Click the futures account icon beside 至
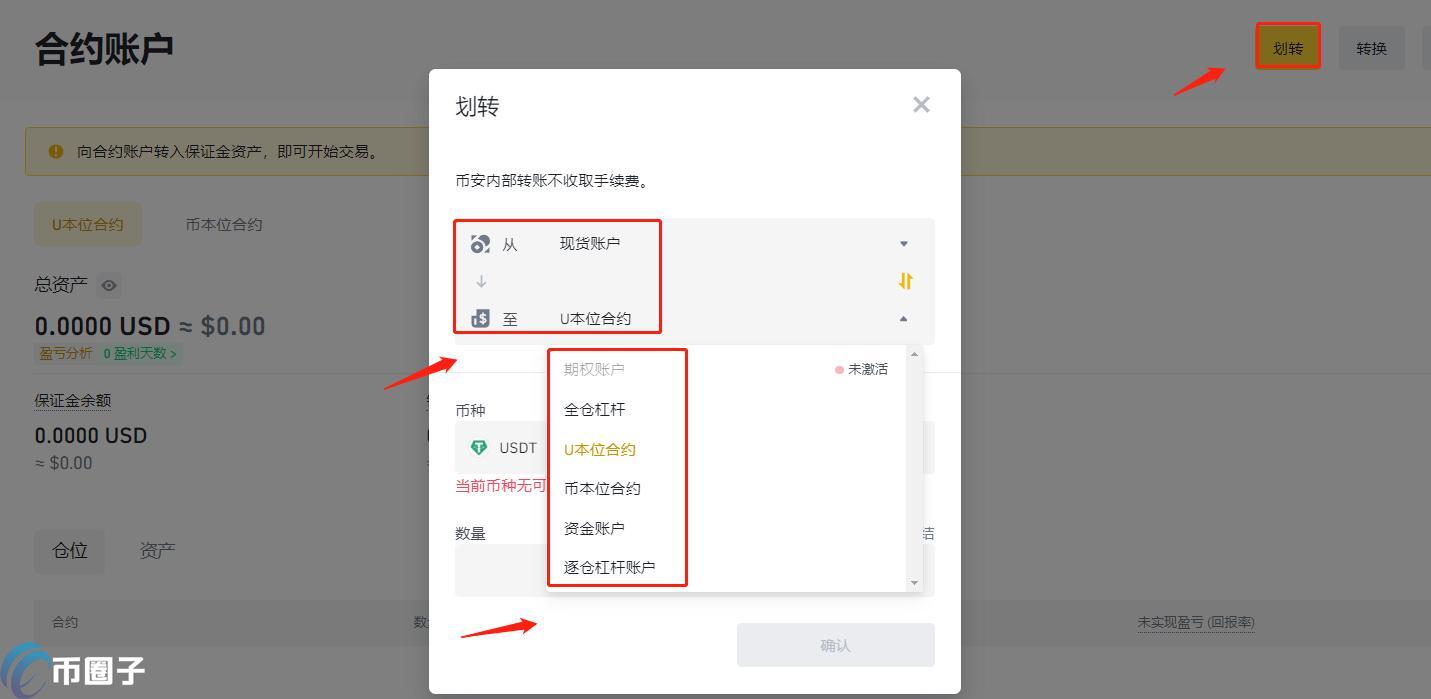1431x699 pixels. click(480, 319)
